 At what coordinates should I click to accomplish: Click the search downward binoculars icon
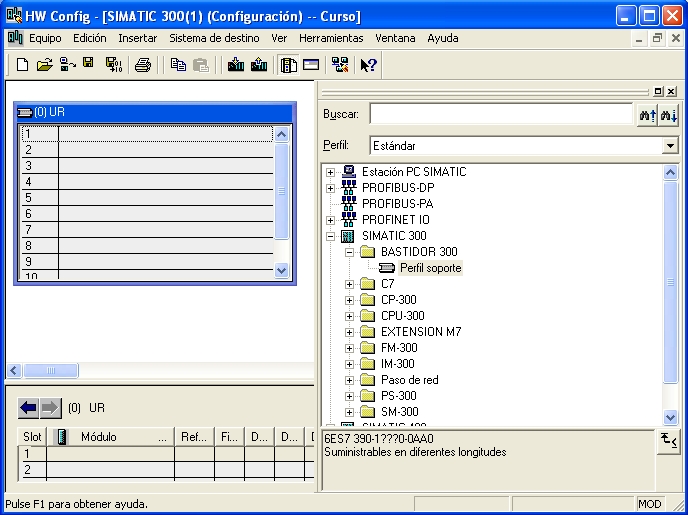pos(668,115)
